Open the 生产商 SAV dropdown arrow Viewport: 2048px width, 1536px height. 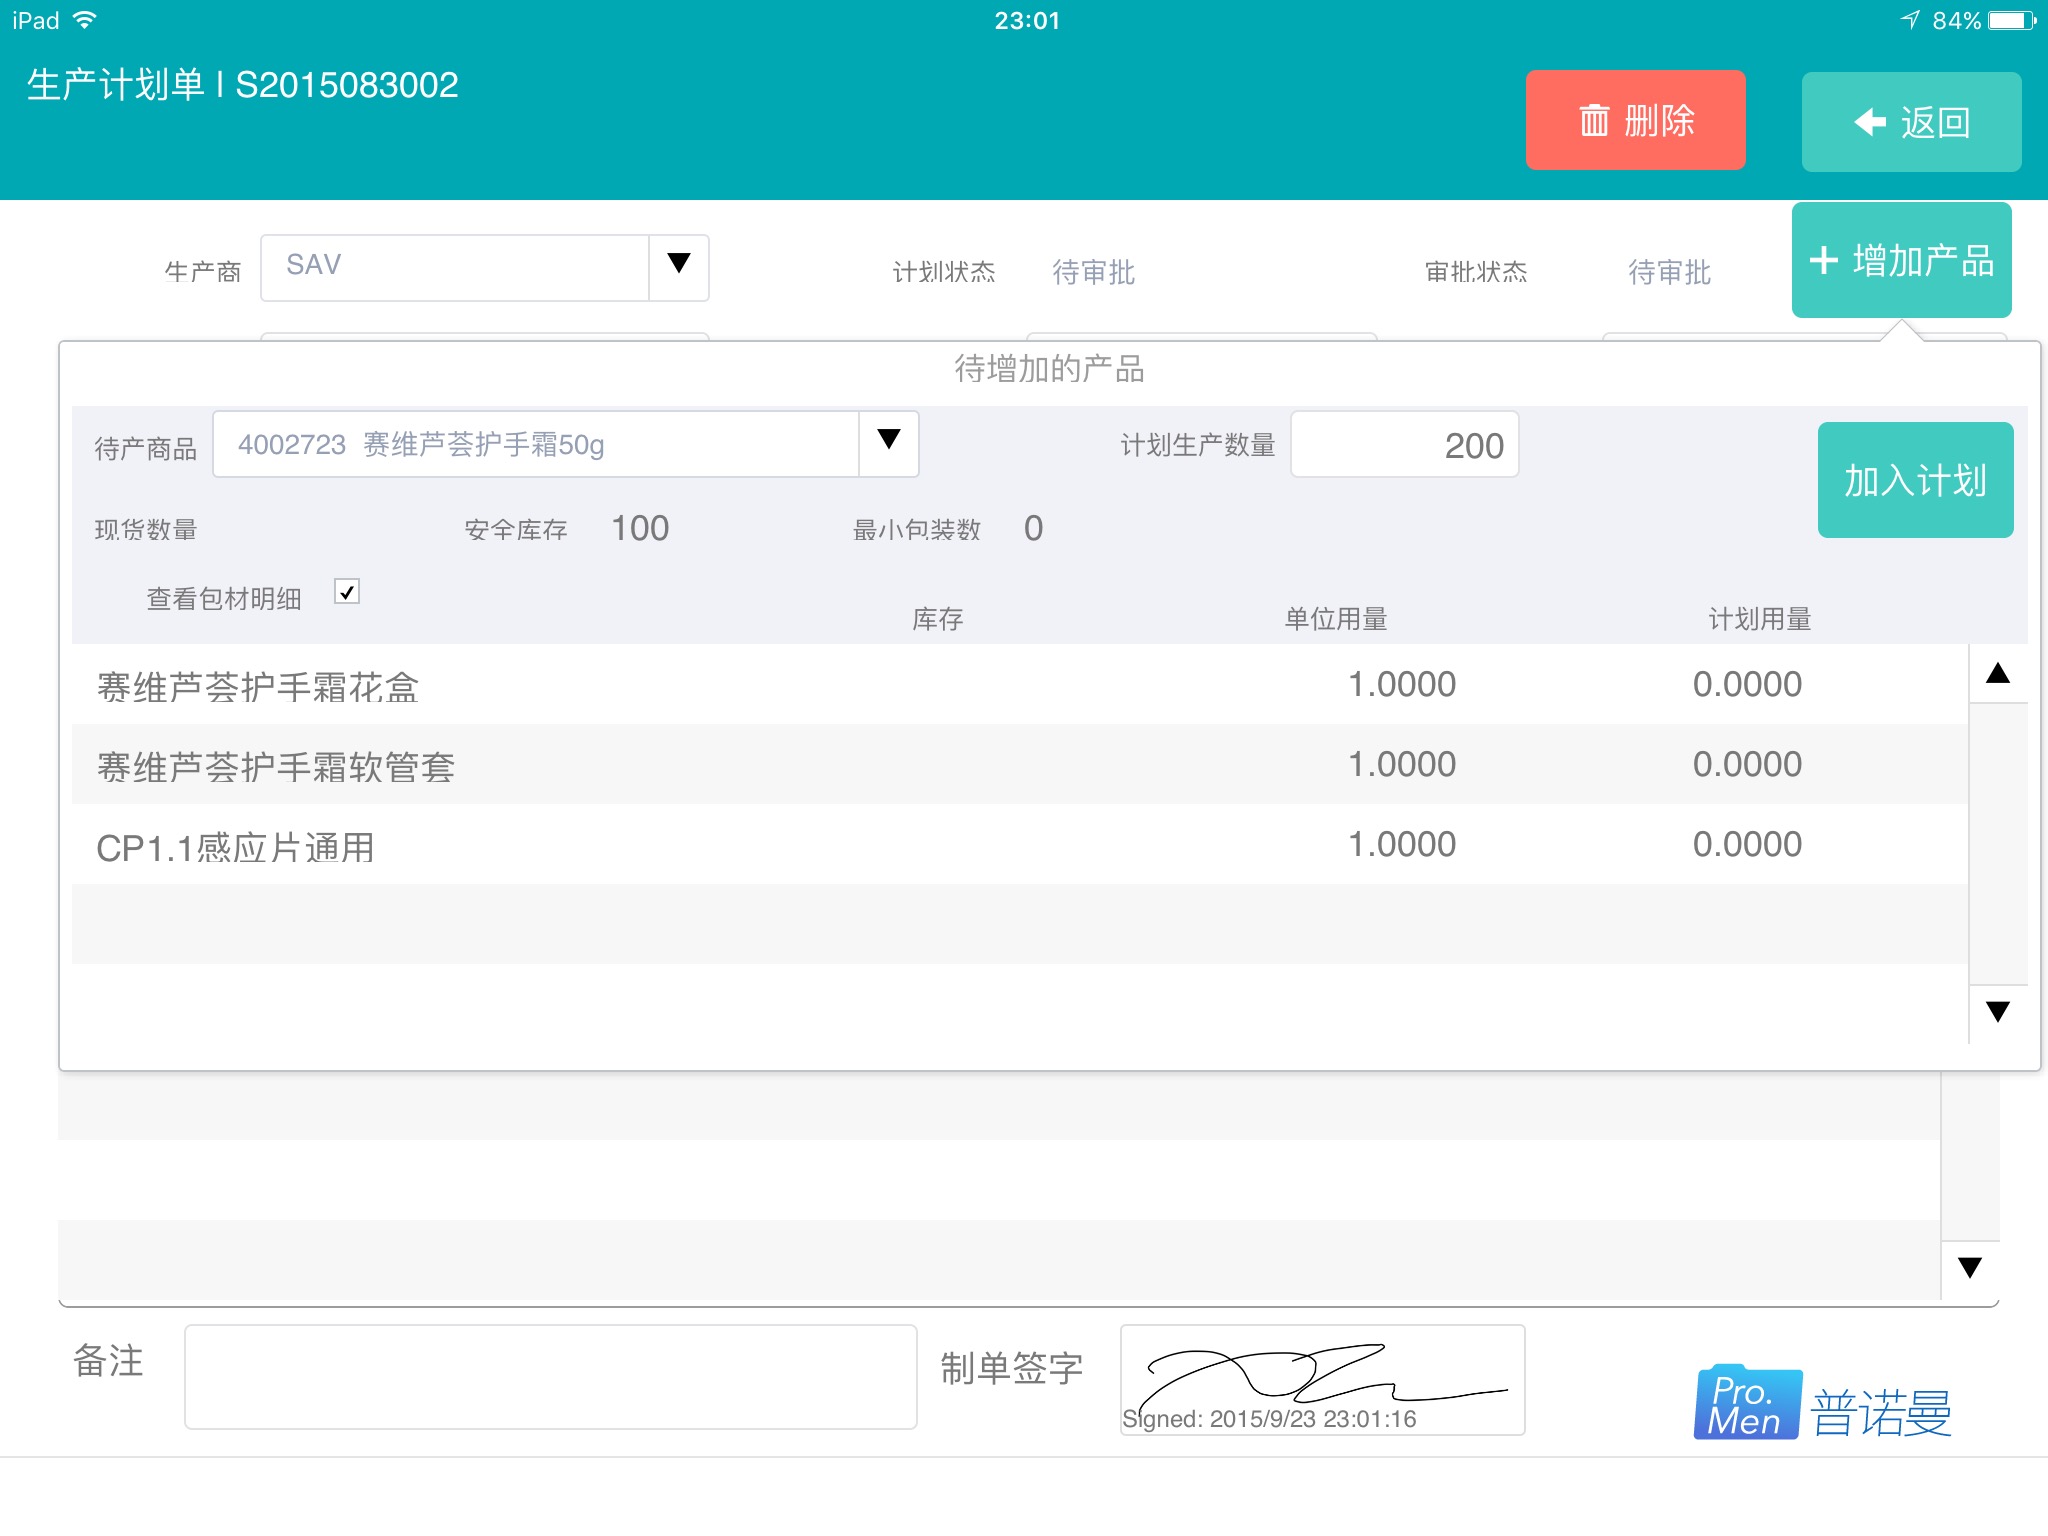679,267
